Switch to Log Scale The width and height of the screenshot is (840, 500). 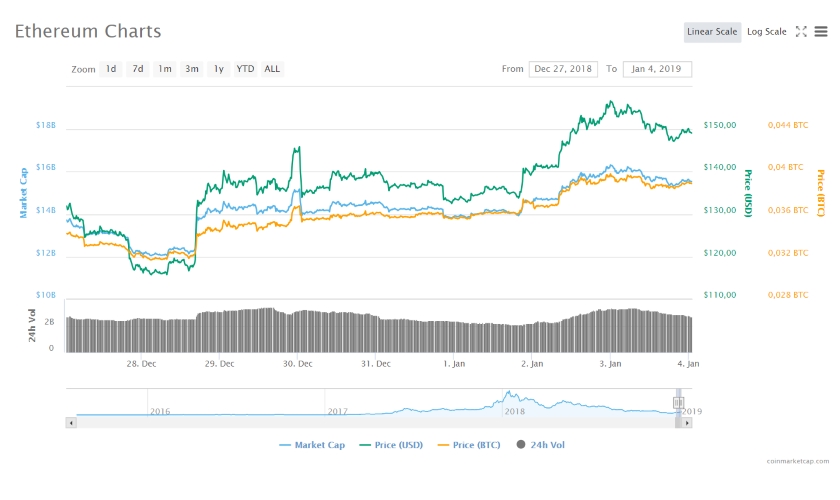point(767,32)
